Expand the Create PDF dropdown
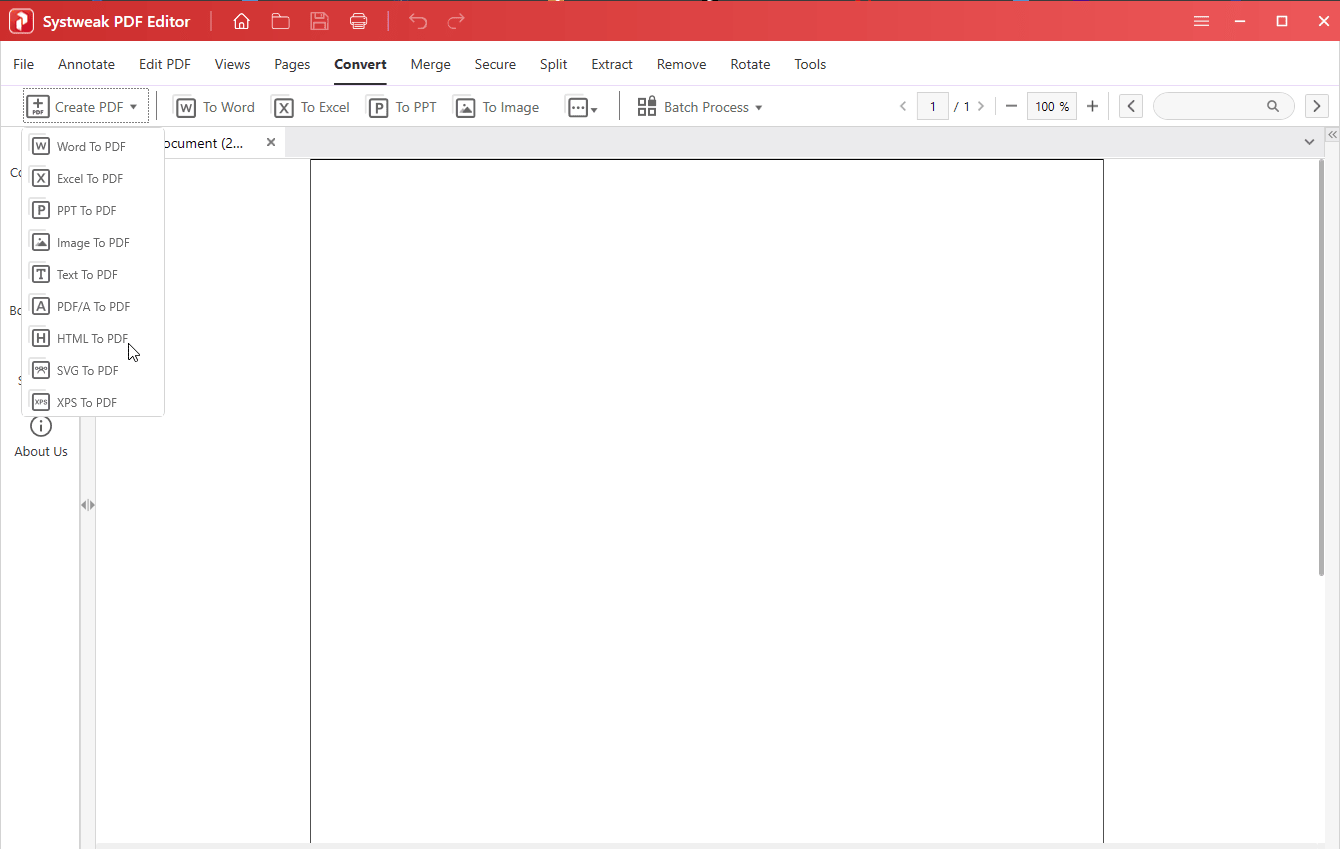 tap(86, 107)
